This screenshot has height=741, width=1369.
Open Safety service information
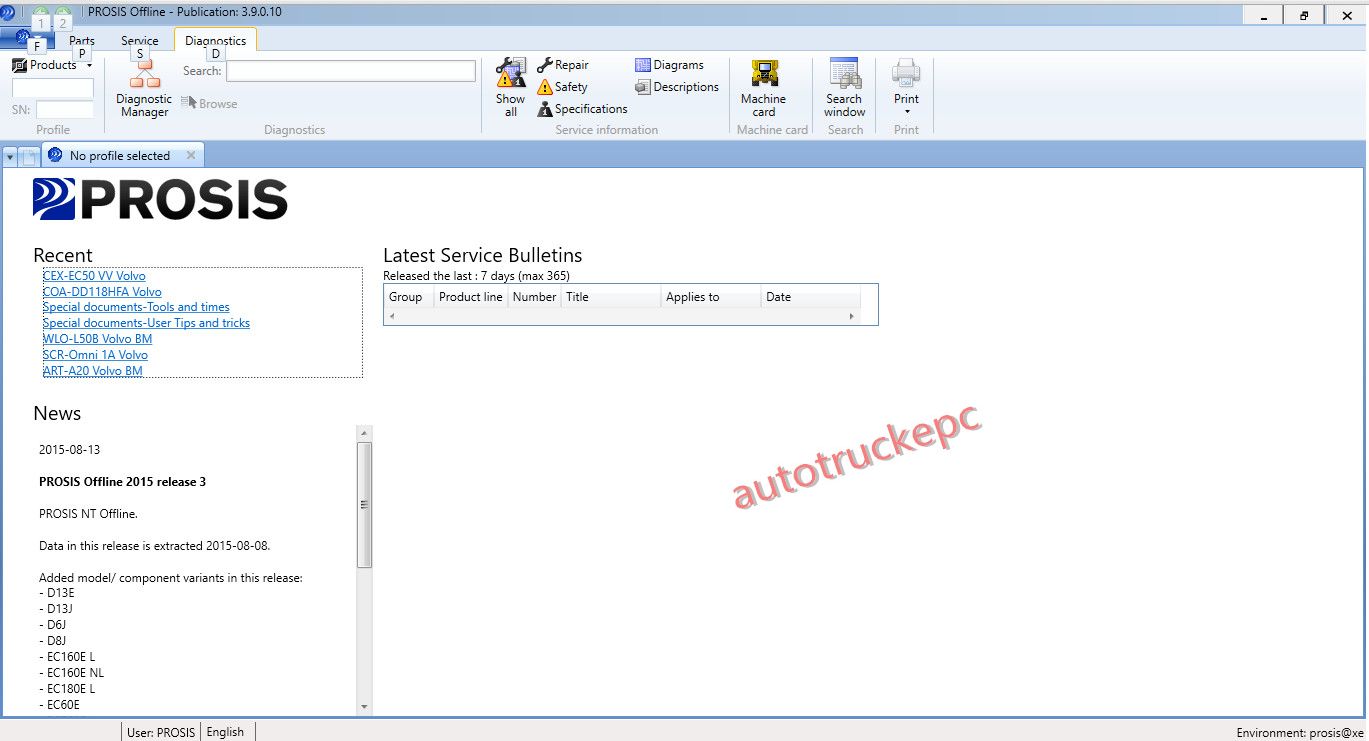coord(563,87)
